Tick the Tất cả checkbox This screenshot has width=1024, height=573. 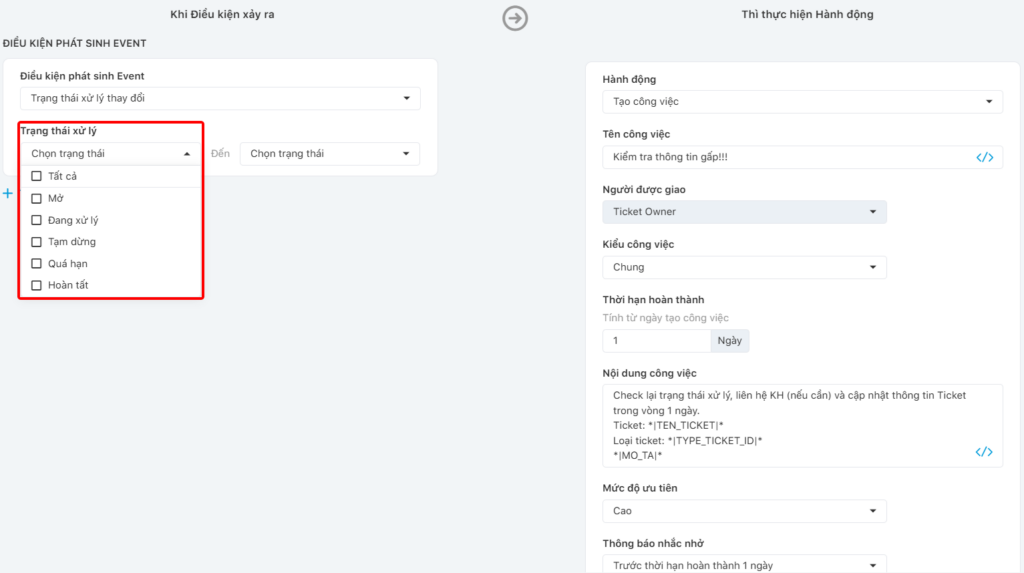pos(37,176)
